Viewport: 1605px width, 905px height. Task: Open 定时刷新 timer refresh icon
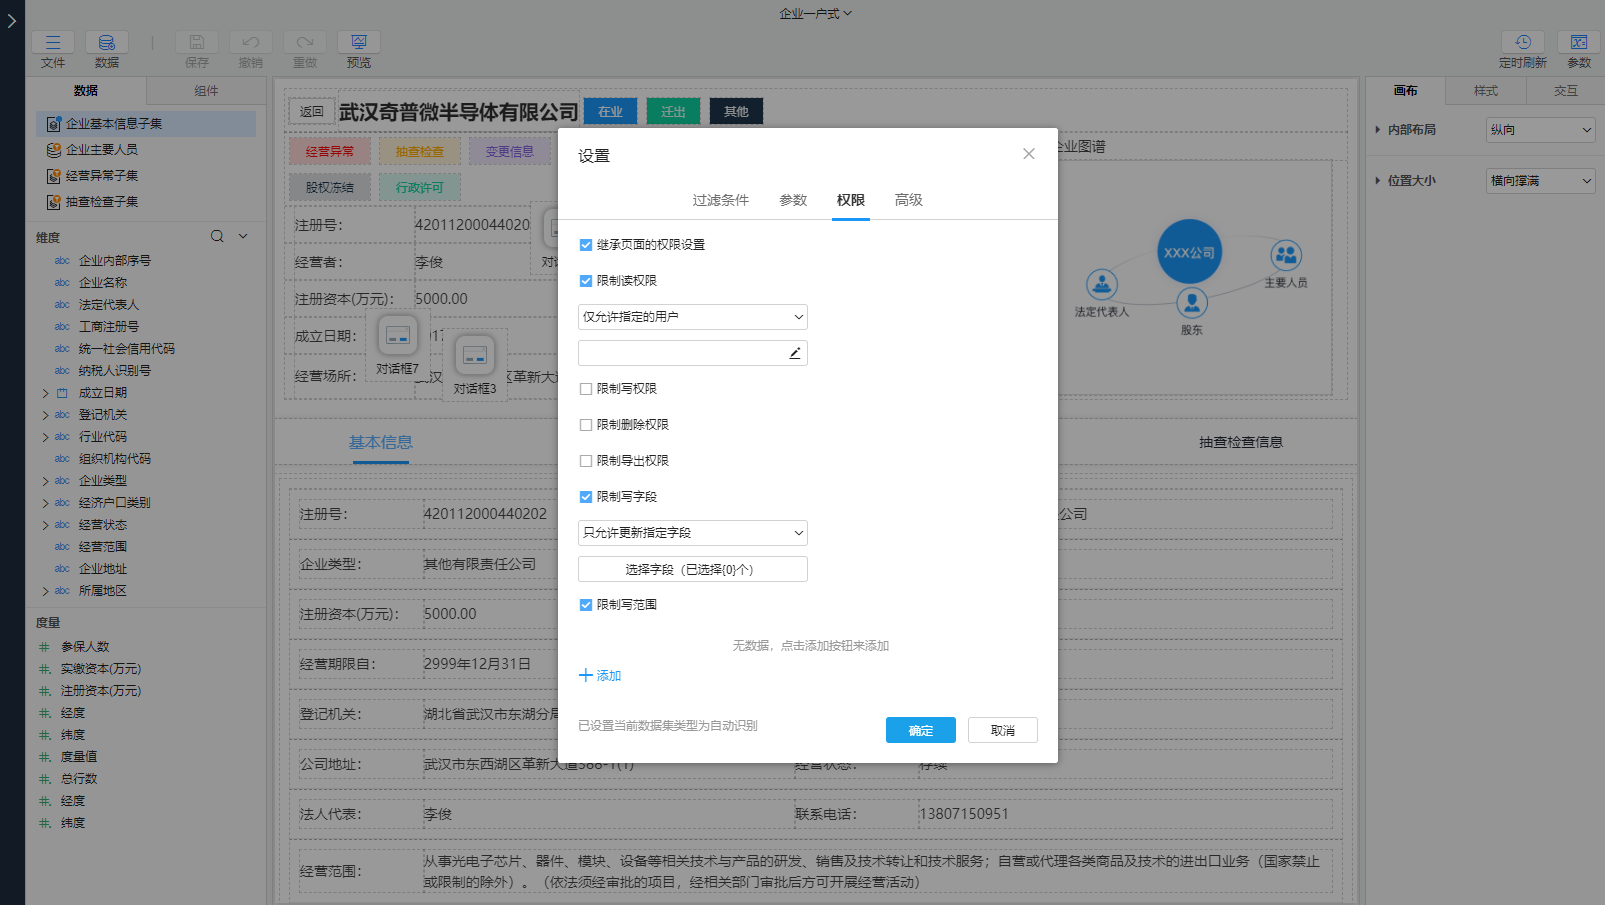coord(1522,42)
